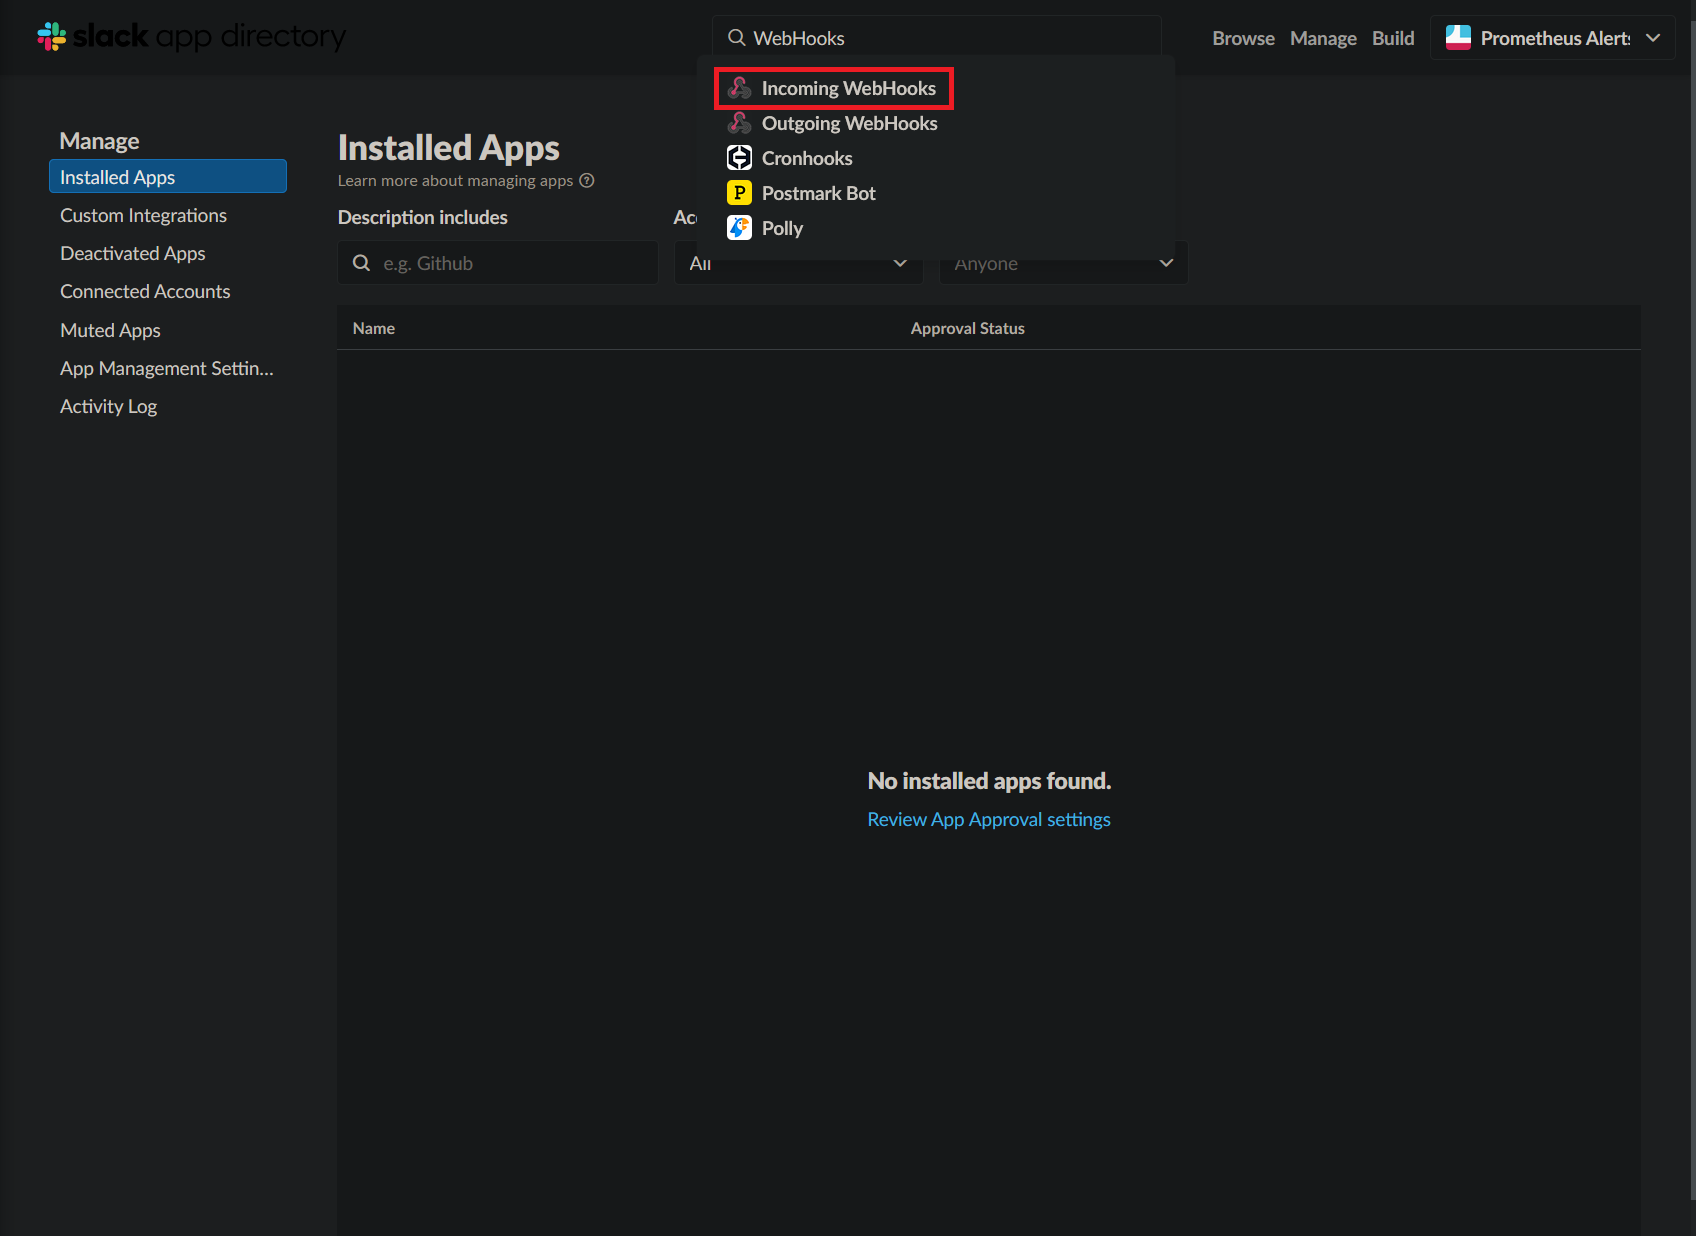Open the Anyone filter dropdown
The width and height of the screenshot is (1696, 1236).
click(1063, 263)
